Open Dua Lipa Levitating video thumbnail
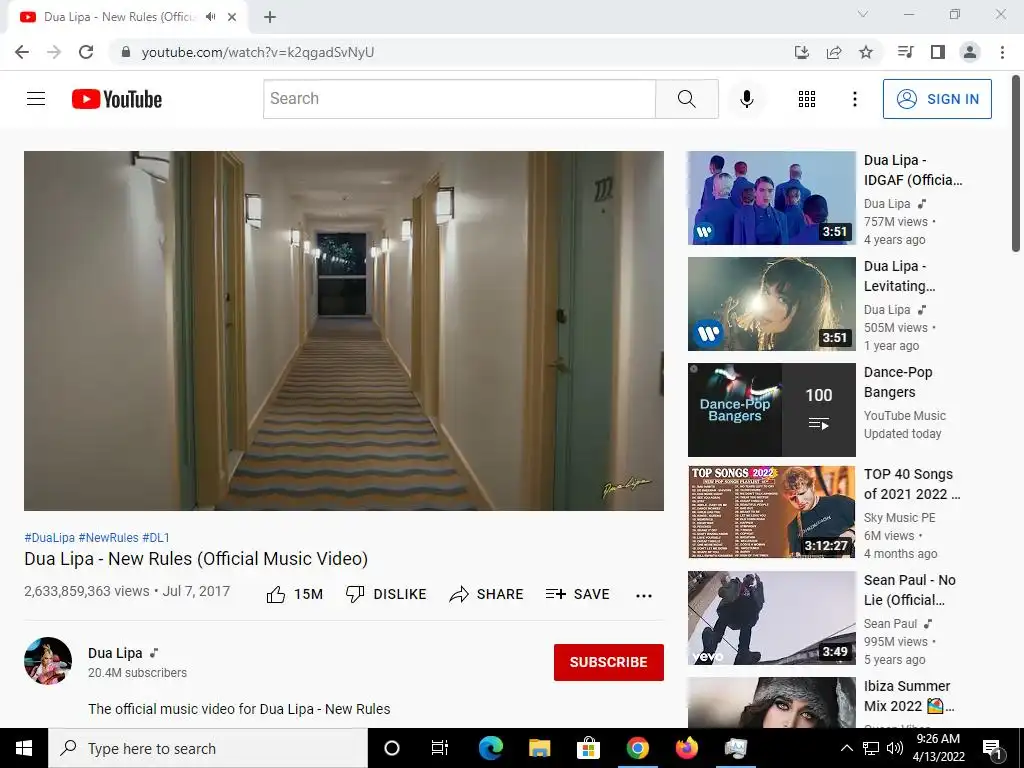This screenshot has width=1024, height=768. pyautogui.click(x=772, y=304)
